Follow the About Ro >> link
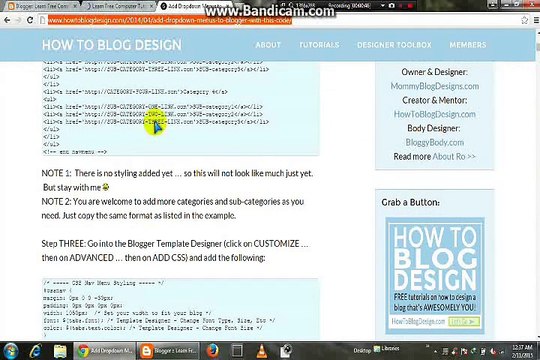The width and height of the screenshot is (540, 360). tap(454, 156)
